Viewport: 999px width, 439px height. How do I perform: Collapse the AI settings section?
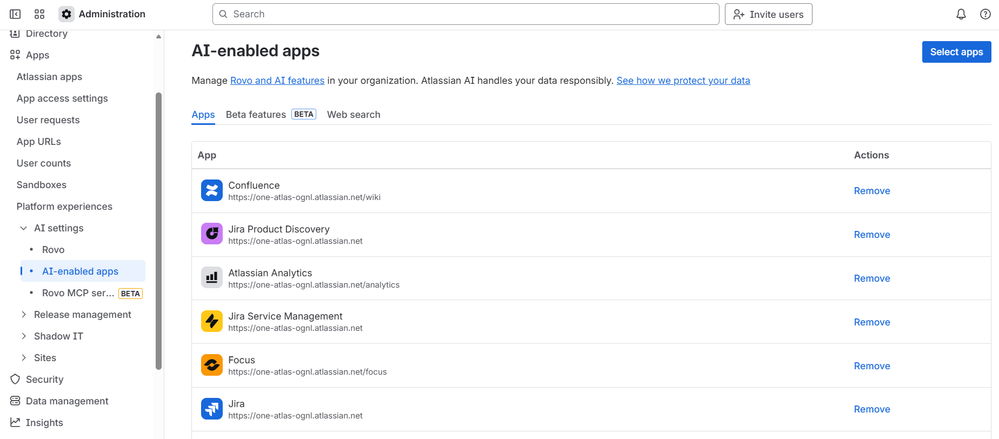point(24,228)
